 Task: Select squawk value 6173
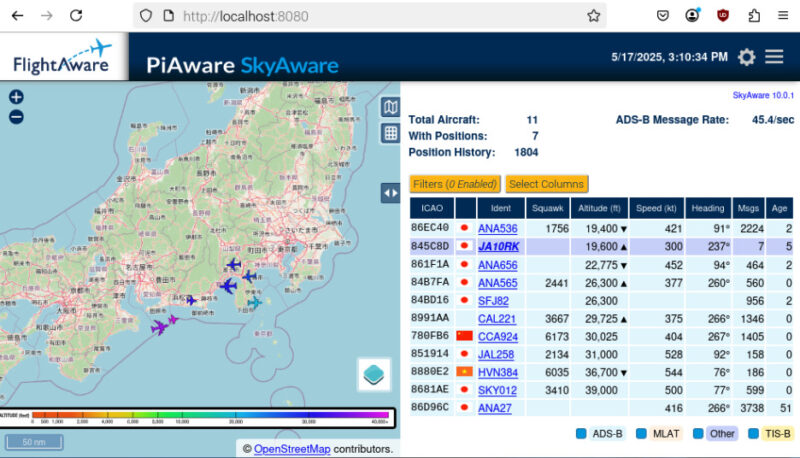click(x=557, y=337)
